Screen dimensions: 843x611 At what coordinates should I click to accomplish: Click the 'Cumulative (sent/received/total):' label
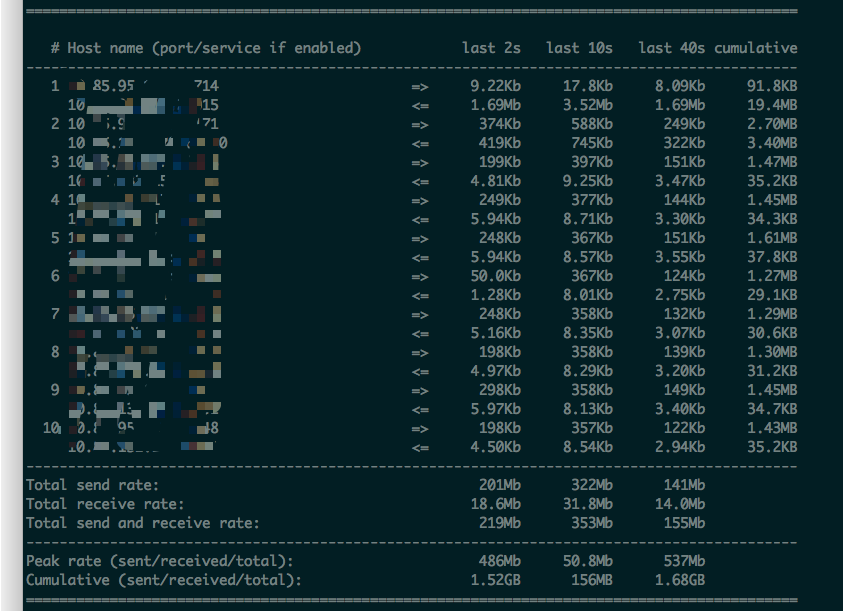click(x=163, y=580)
